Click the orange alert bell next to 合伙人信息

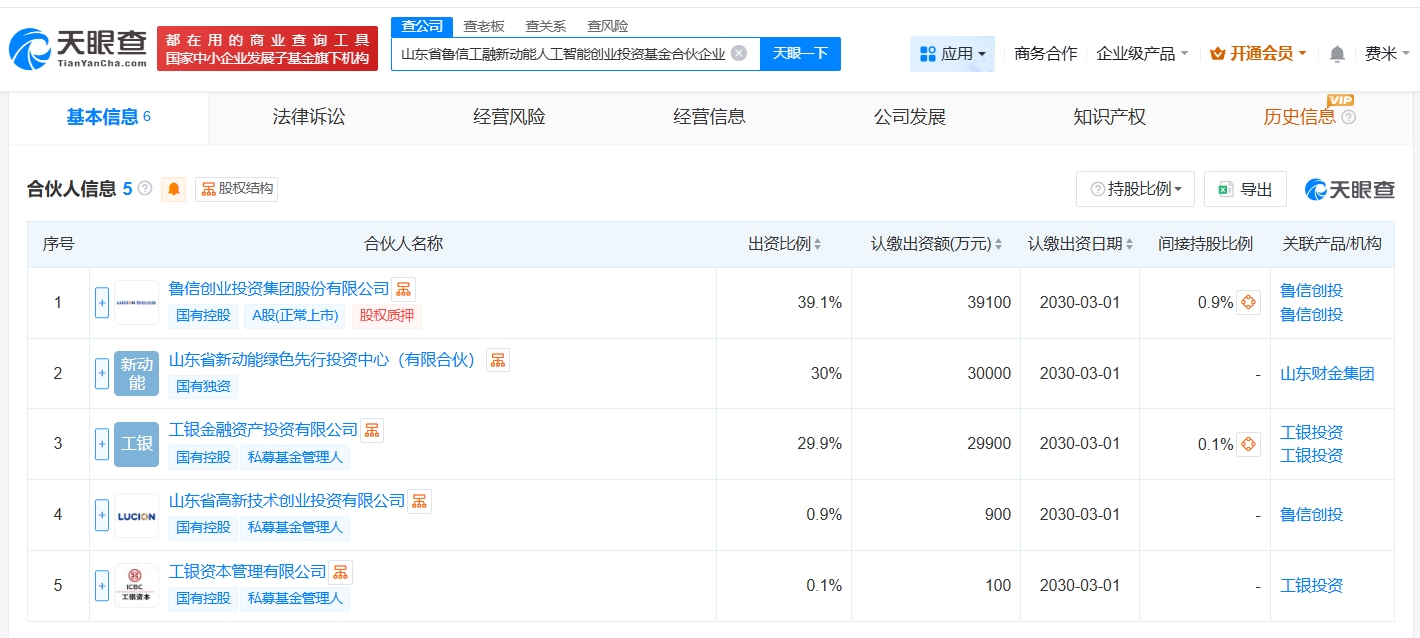point(175,189)
